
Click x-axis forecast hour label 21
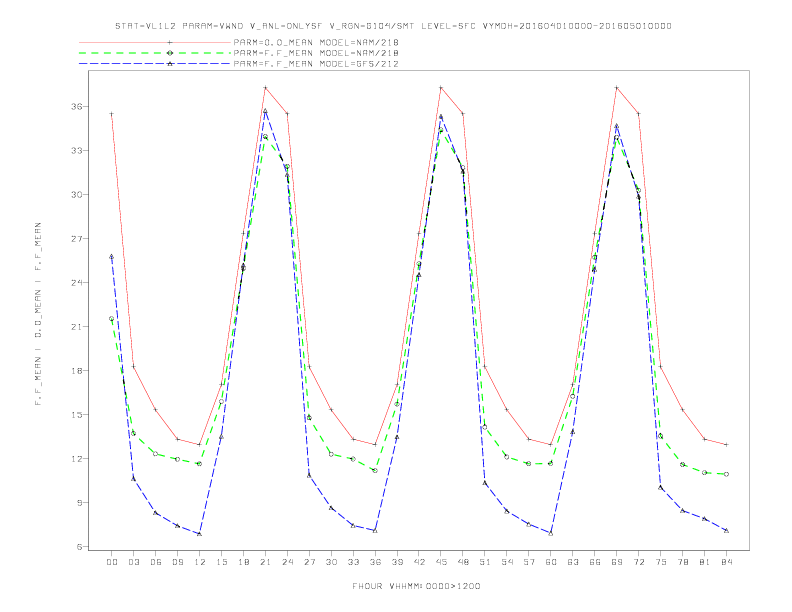pyautogui.click(x=265, y=562)
